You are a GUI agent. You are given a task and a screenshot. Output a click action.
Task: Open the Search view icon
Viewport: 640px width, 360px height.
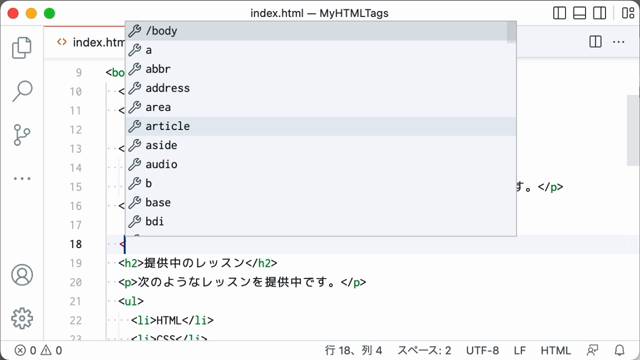coord(22,91)
